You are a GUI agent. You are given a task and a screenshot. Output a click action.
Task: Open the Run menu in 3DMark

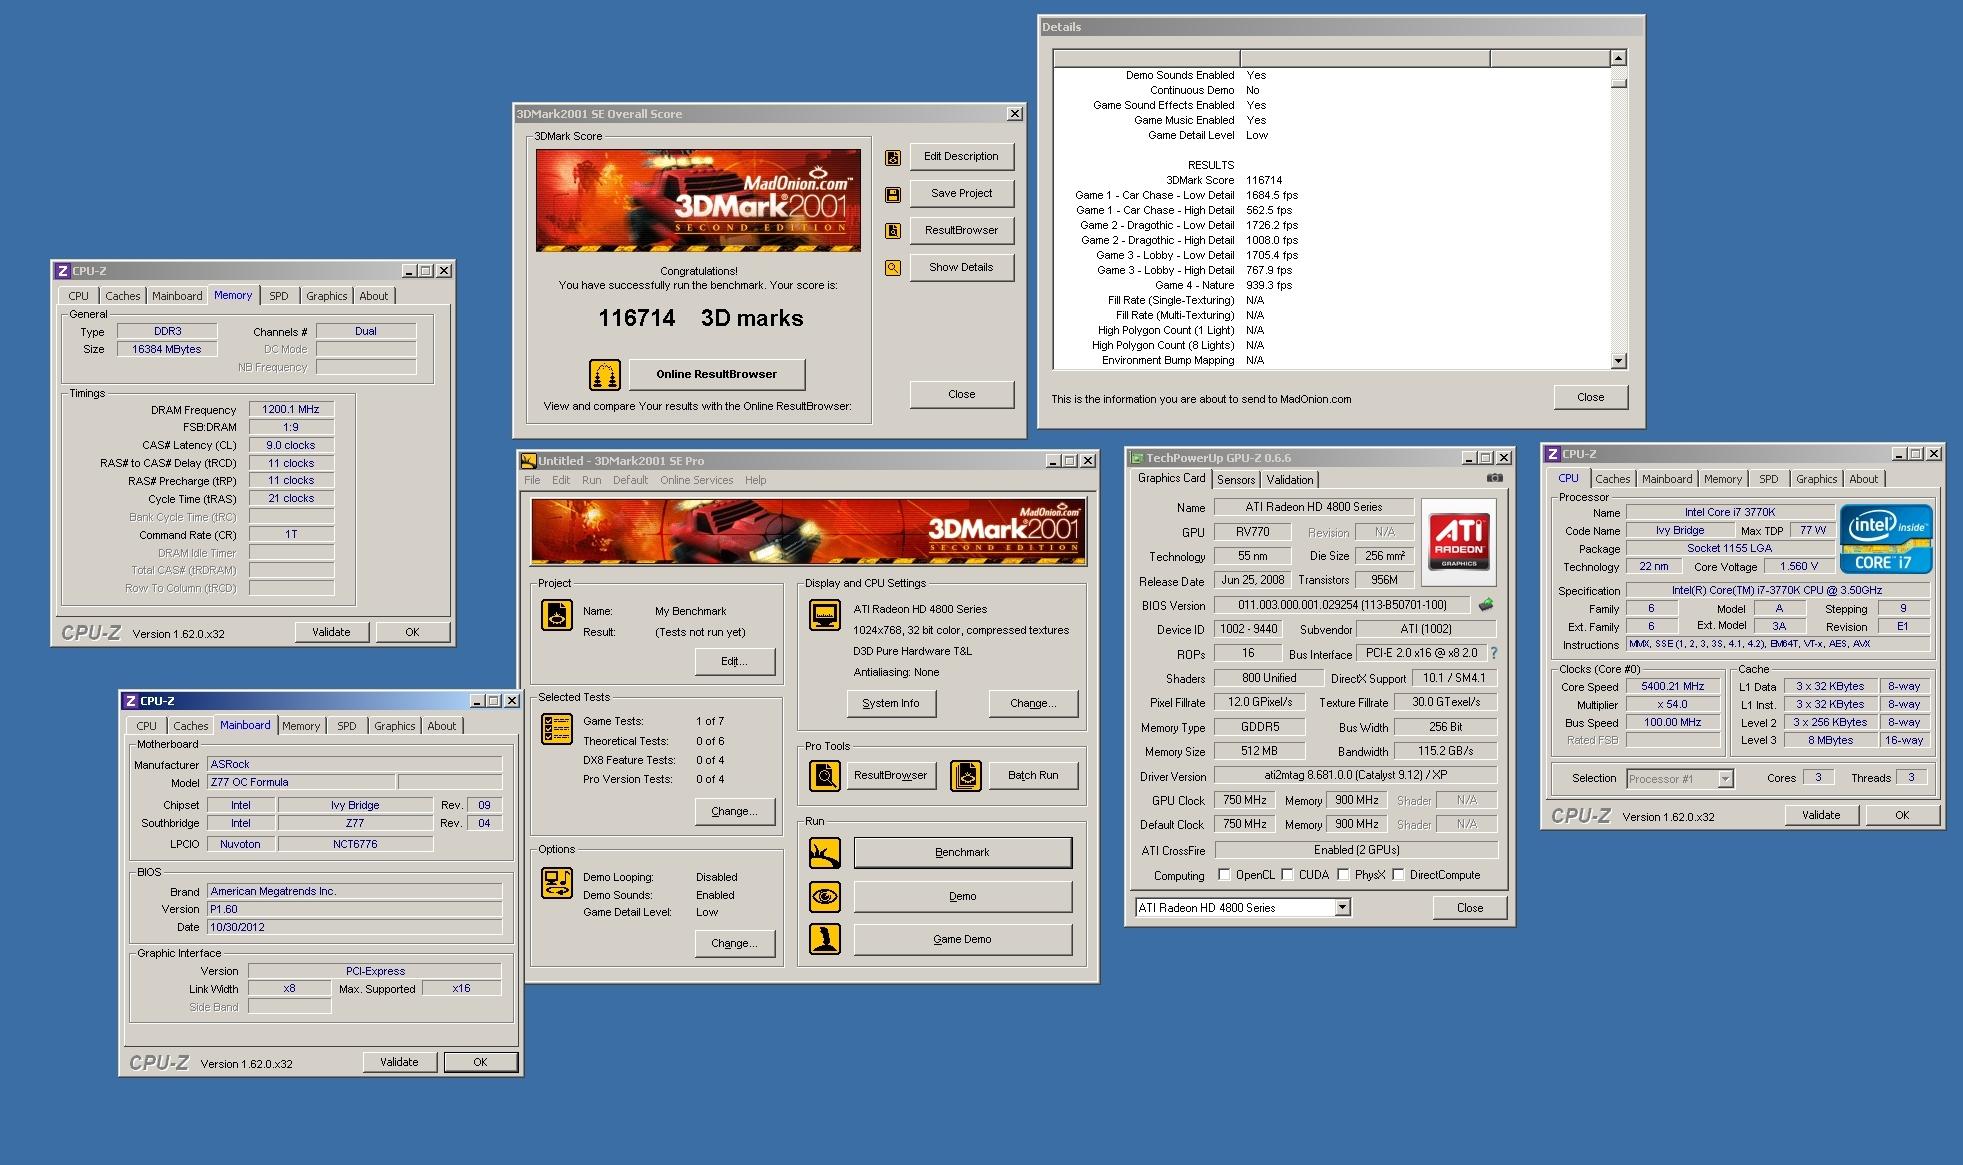tap(591, 480)
